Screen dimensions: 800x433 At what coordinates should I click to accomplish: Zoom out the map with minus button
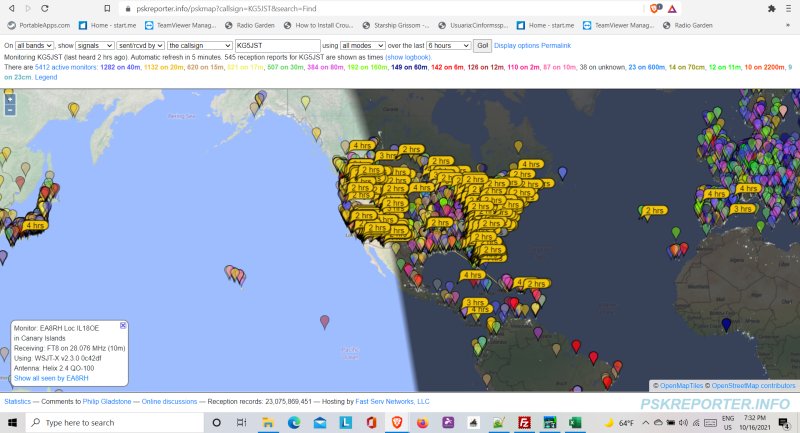click(x=10, y=110)
